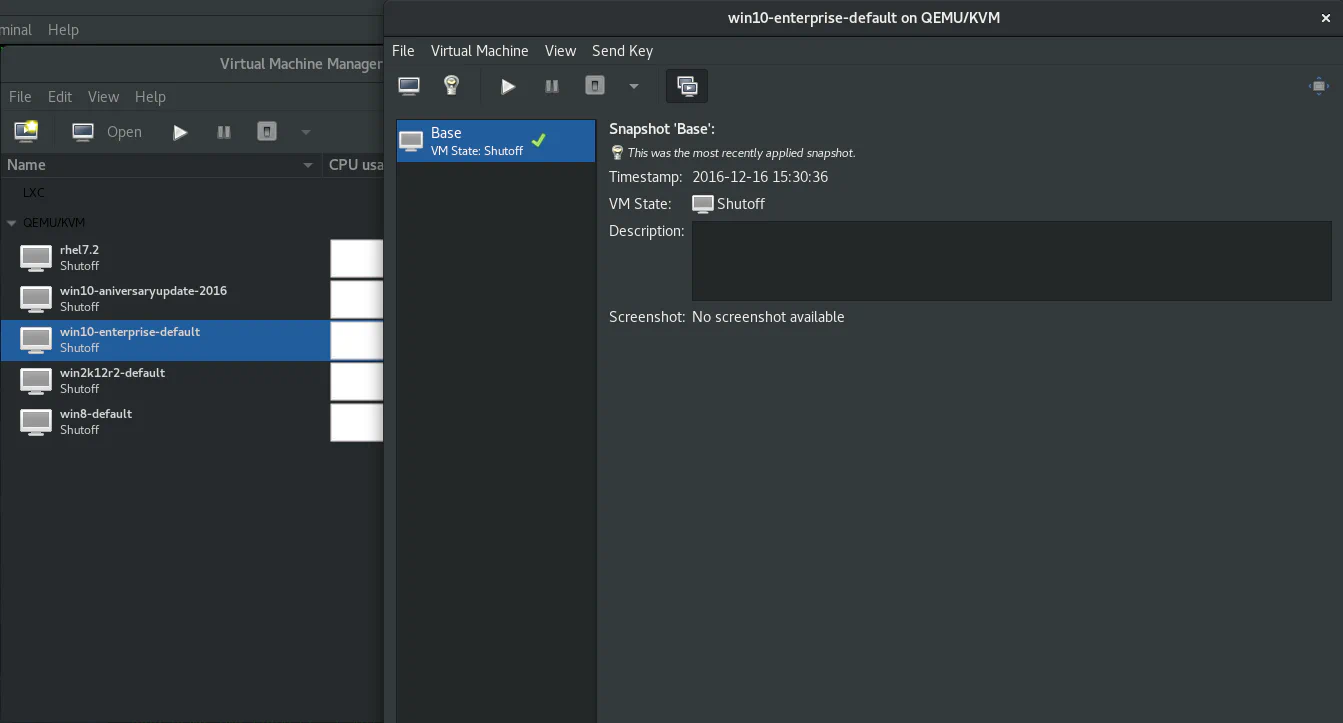Close the win10-enterprise-default window

pyautogui.click(x=1326, y=18)
